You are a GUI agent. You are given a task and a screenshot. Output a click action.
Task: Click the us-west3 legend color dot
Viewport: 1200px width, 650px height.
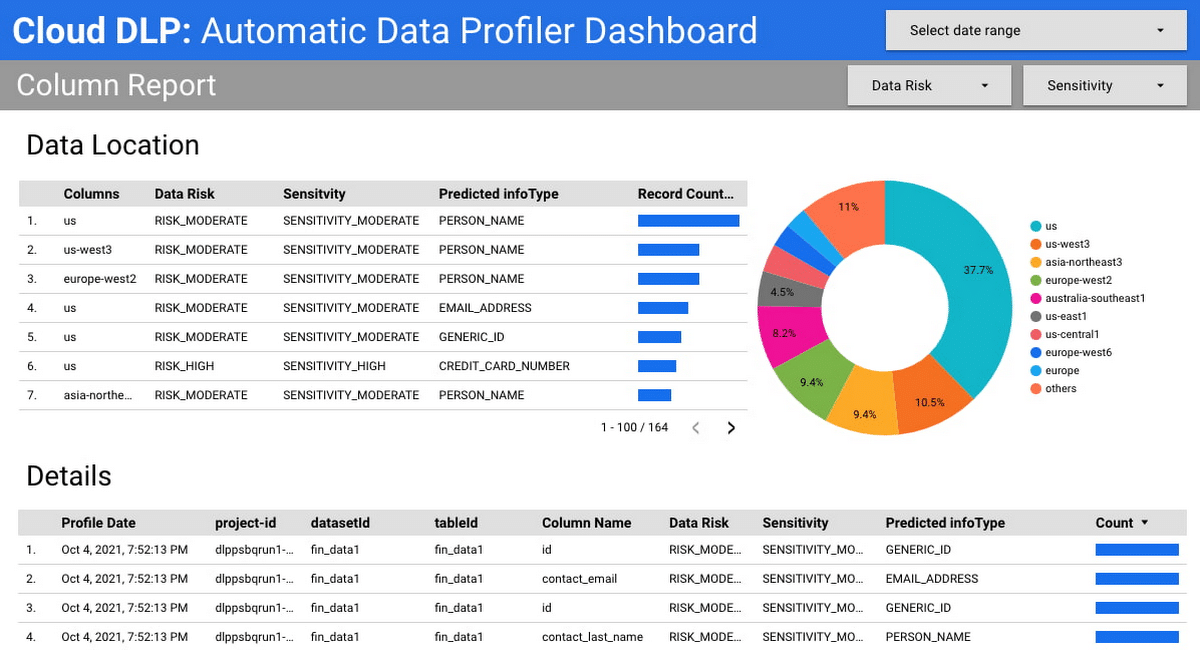tap(1035, 244)
